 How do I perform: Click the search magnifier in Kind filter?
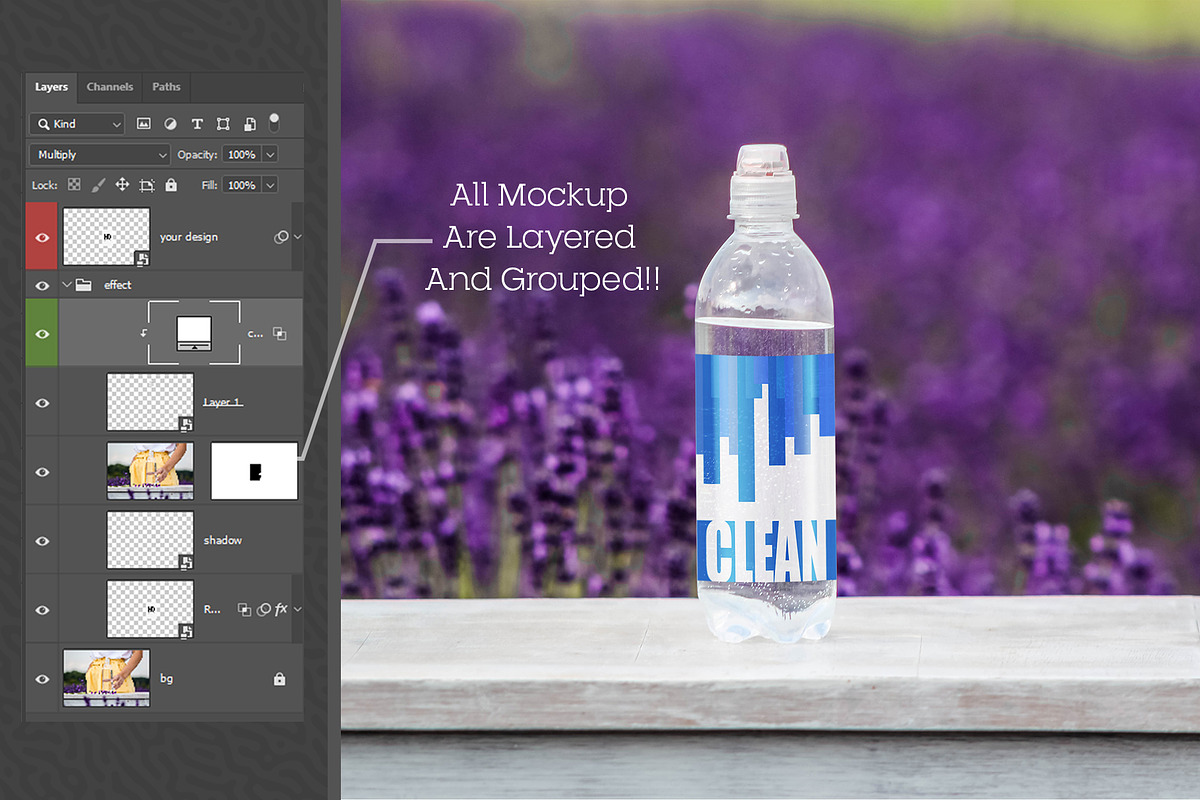pyautogui.click(x=43, y=124)
